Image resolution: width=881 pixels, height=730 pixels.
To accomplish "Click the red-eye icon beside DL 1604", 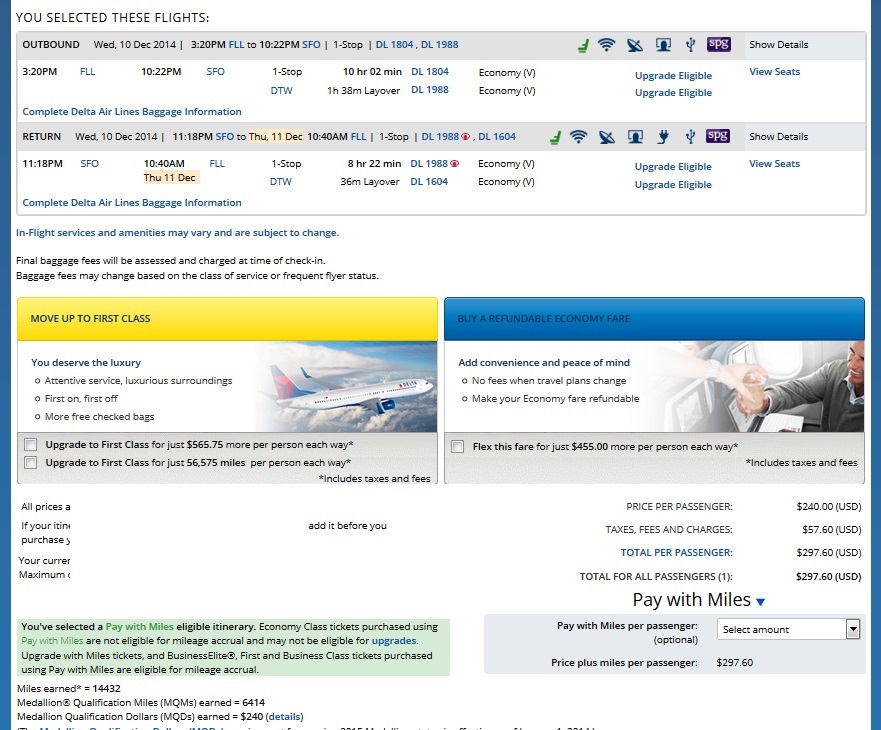I will click(466, 137).
